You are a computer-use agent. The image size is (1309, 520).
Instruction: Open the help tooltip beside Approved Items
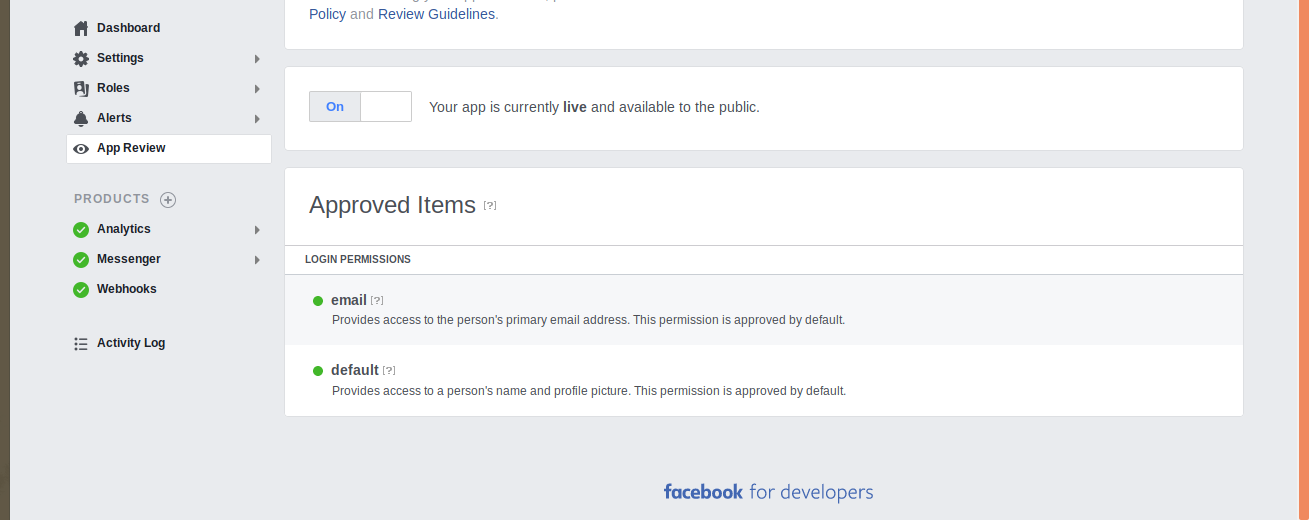(x=490, y=205)
